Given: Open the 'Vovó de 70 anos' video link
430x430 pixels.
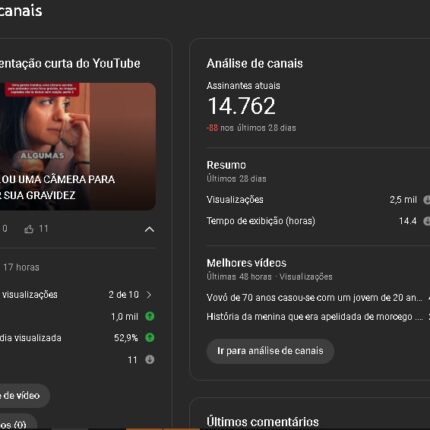Looking at the screenshot, I should click(314, 298).
